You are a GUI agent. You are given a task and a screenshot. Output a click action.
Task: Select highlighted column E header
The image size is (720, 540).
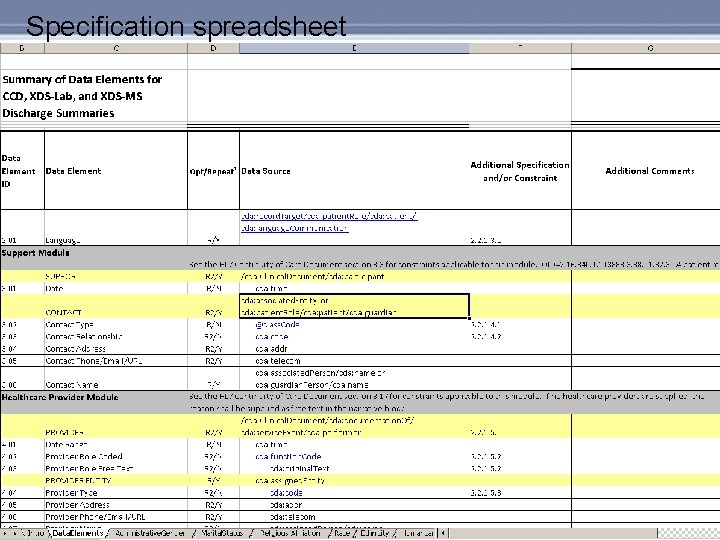pos(354,48)
